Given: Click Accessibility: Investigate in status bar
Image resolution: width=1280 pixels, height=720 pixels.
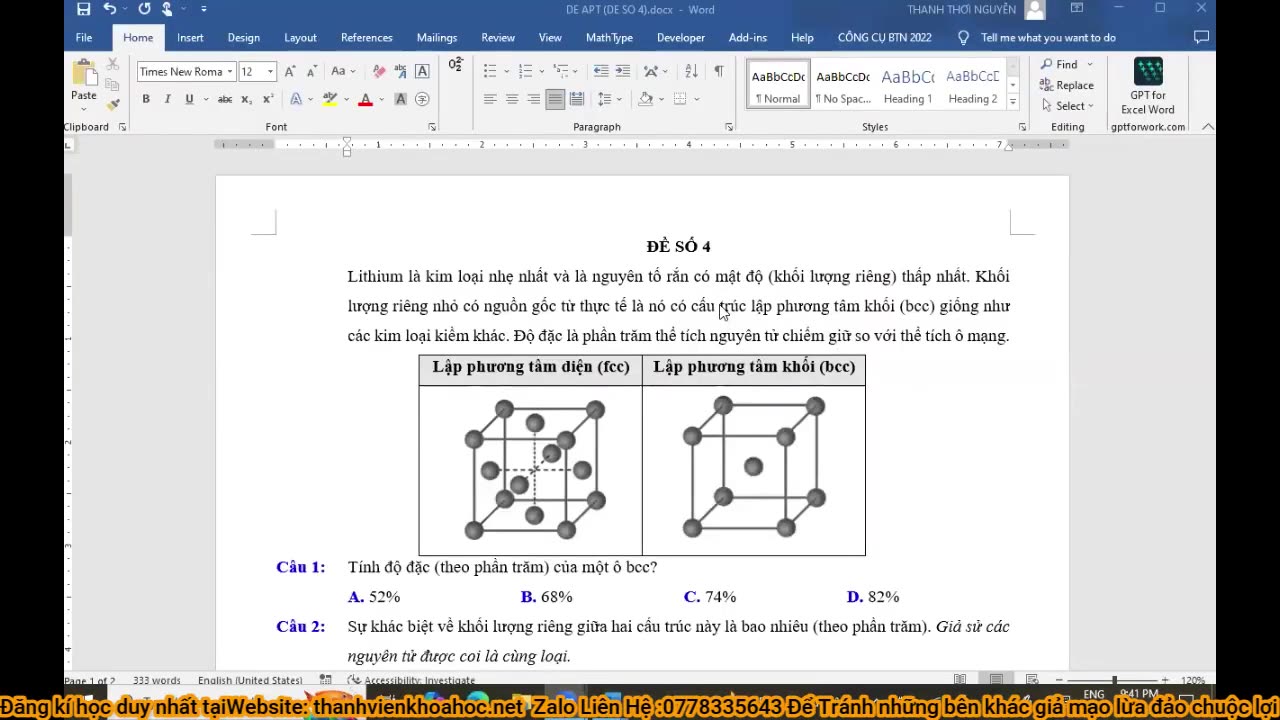Looking at the screenshot, I should click(412, 680).
